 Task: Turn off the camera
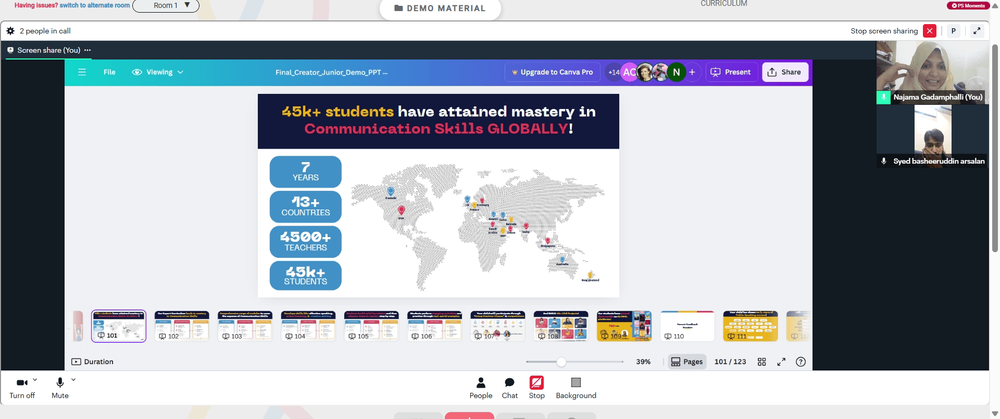(x=22, y=388)
